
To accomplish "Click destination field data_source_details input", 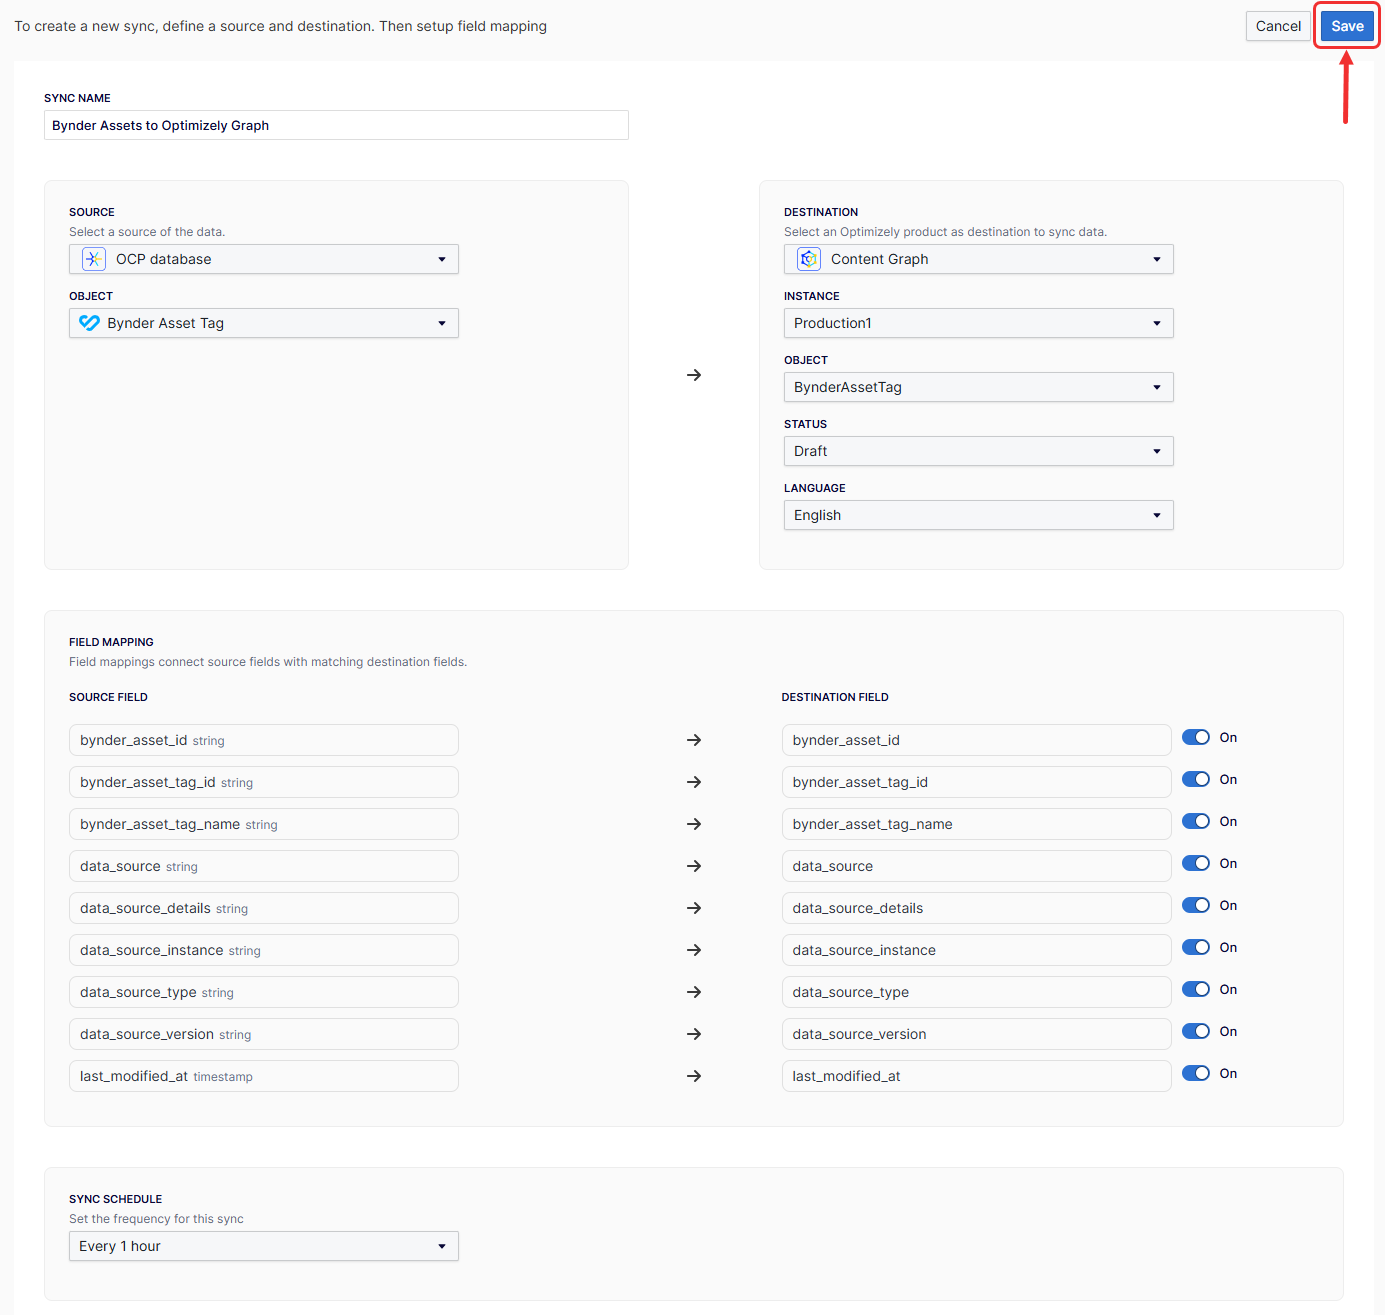I will click(x=976, y=908).
